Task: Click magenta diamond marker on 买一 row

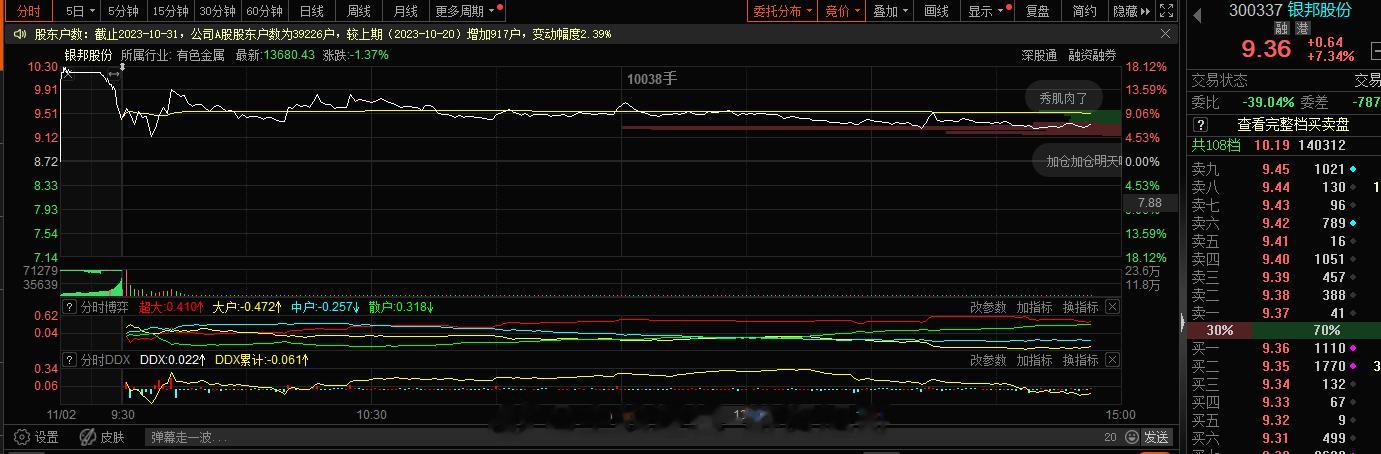Action: pos(1353,348)
